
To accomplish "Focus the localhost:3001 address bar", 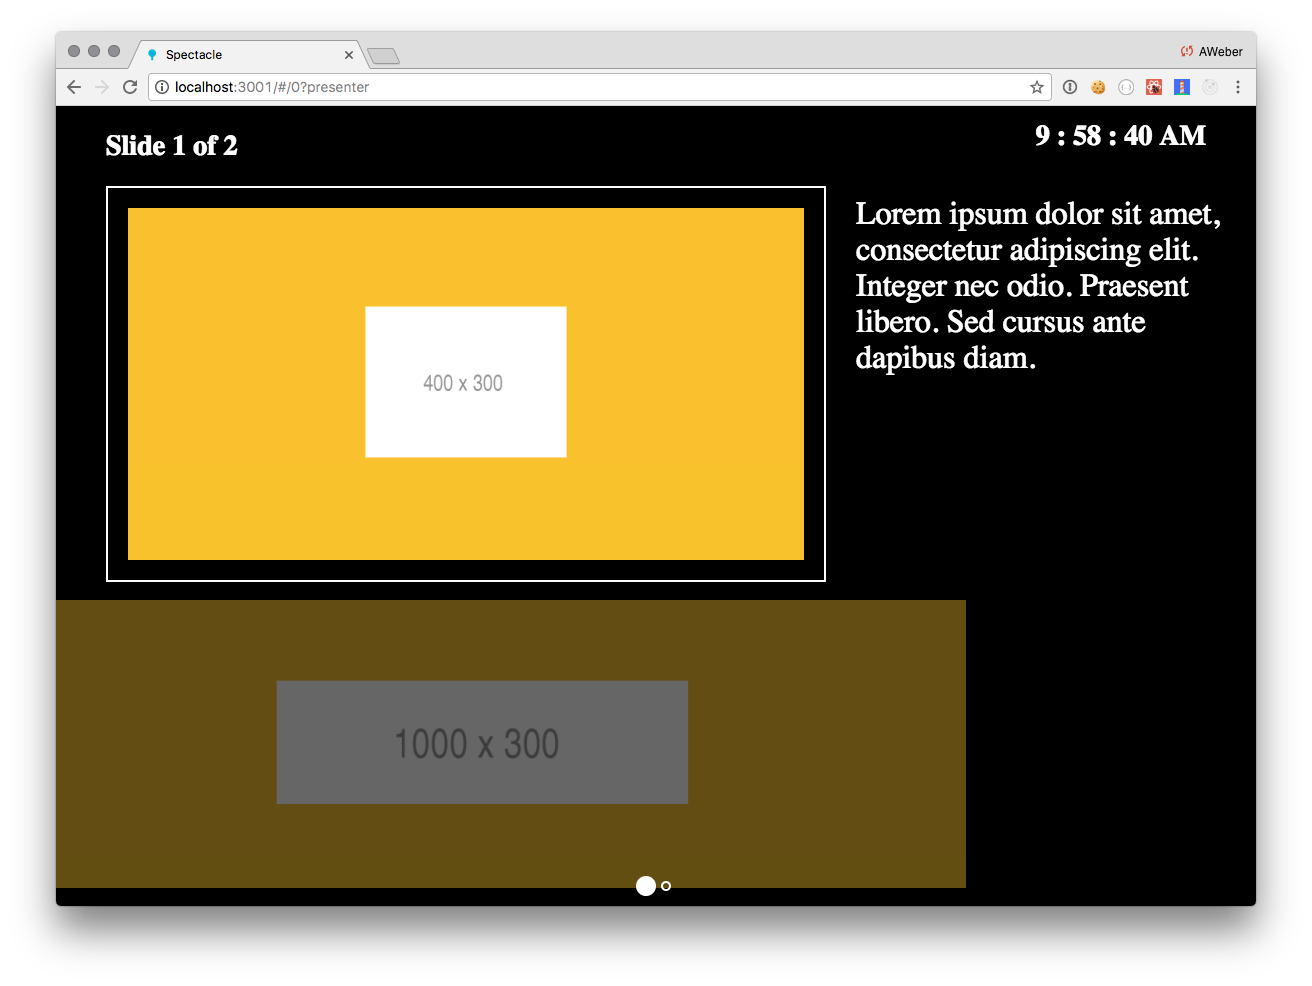I will (600, 87).
